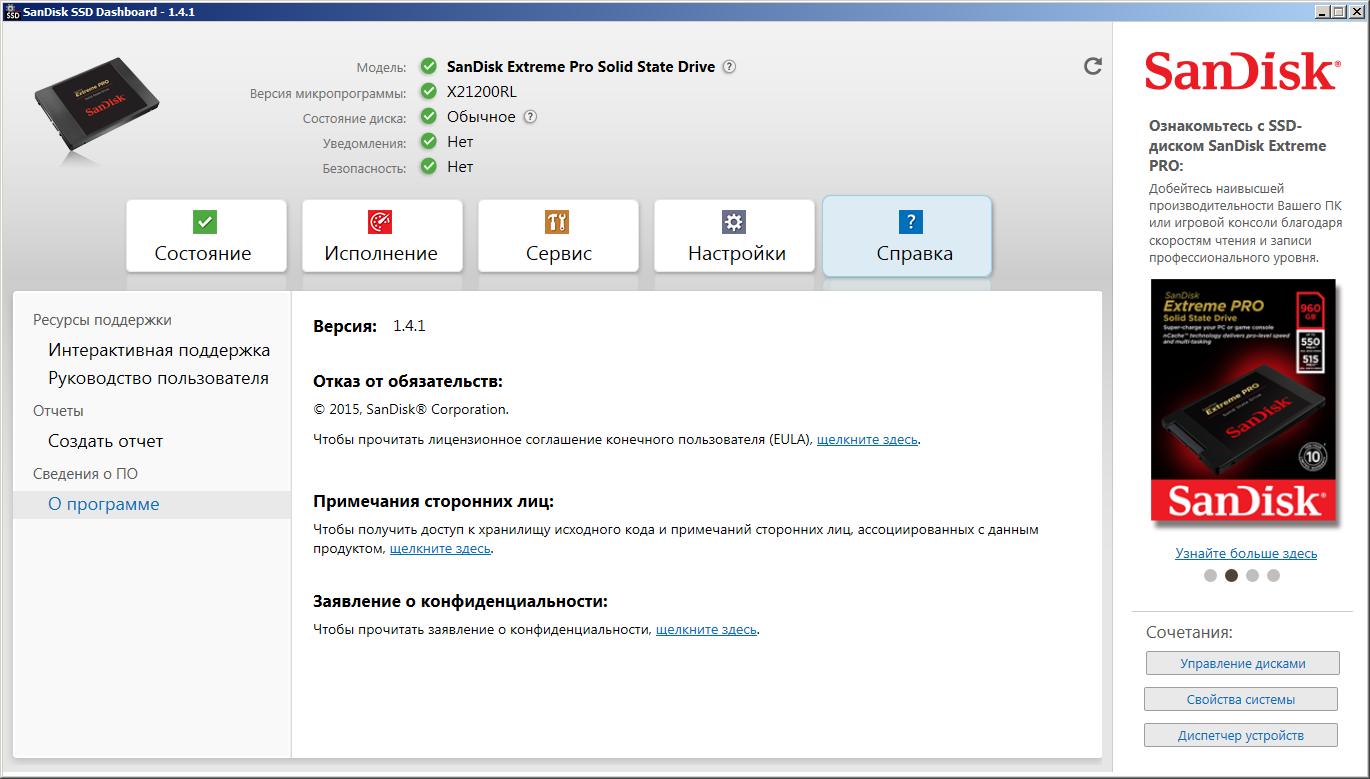The height and width of the screenshot is (779, 1370).
Task: Click the 'Свойства системы' button
Action: [x=1241, y=699]
